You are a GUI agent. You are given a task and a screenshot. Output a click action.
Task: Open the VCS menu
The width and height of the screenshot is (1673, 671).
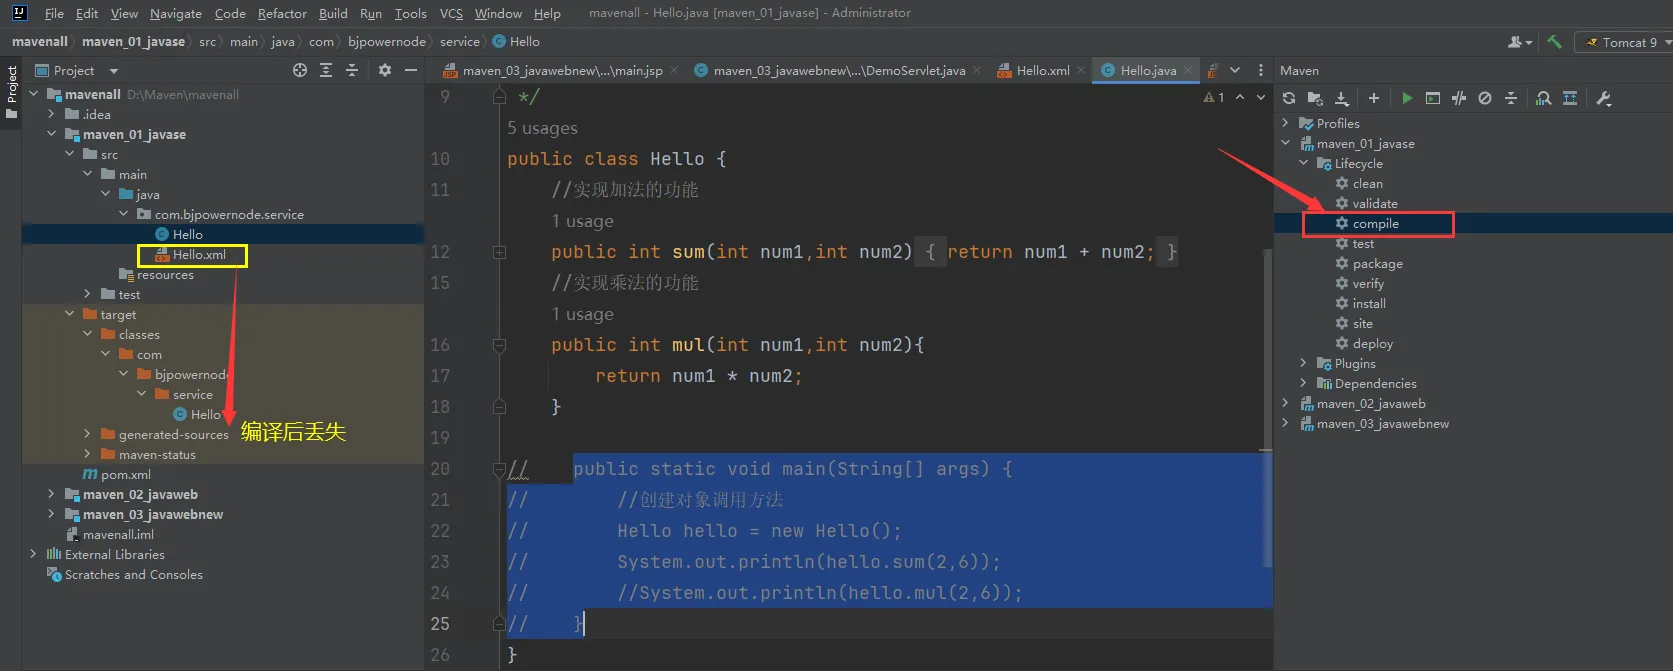pos(451,13)
